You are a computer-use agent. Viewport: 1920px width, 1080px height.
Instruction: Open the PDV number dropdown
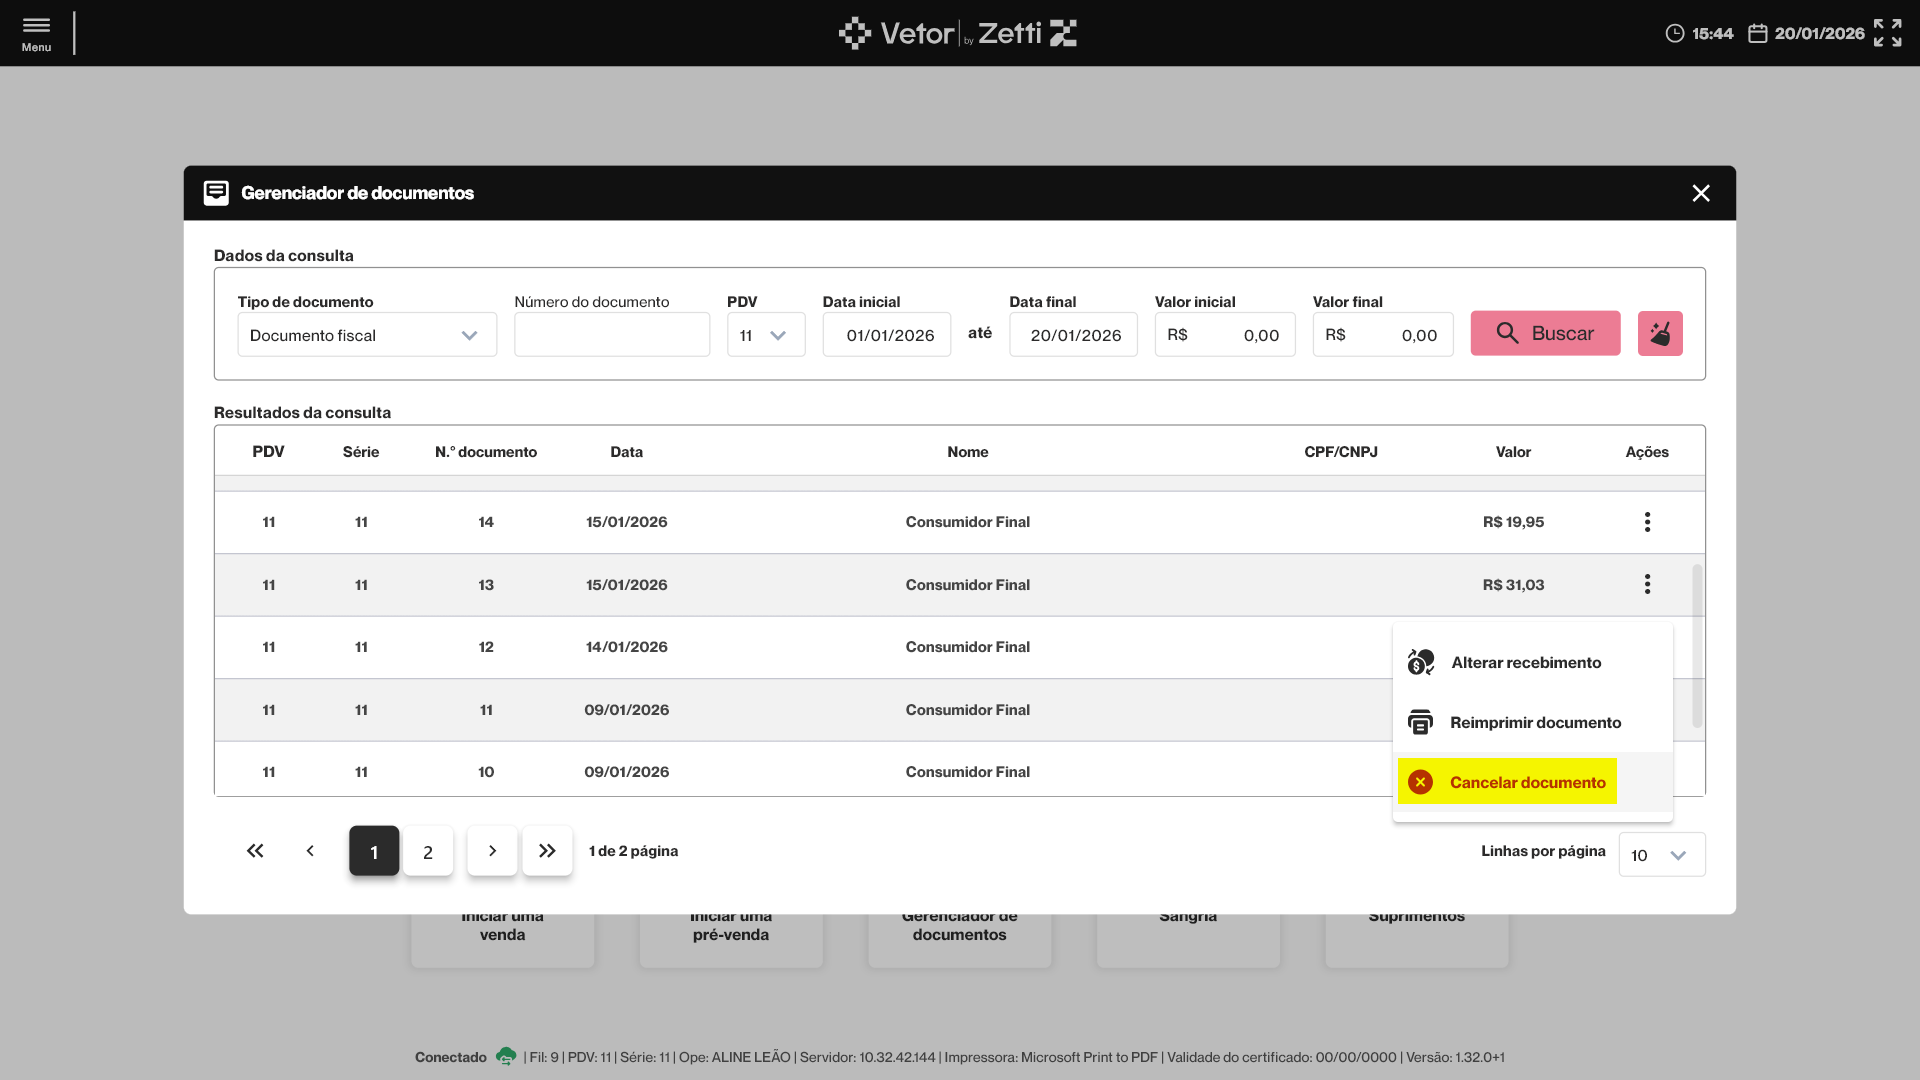(765, 335)
